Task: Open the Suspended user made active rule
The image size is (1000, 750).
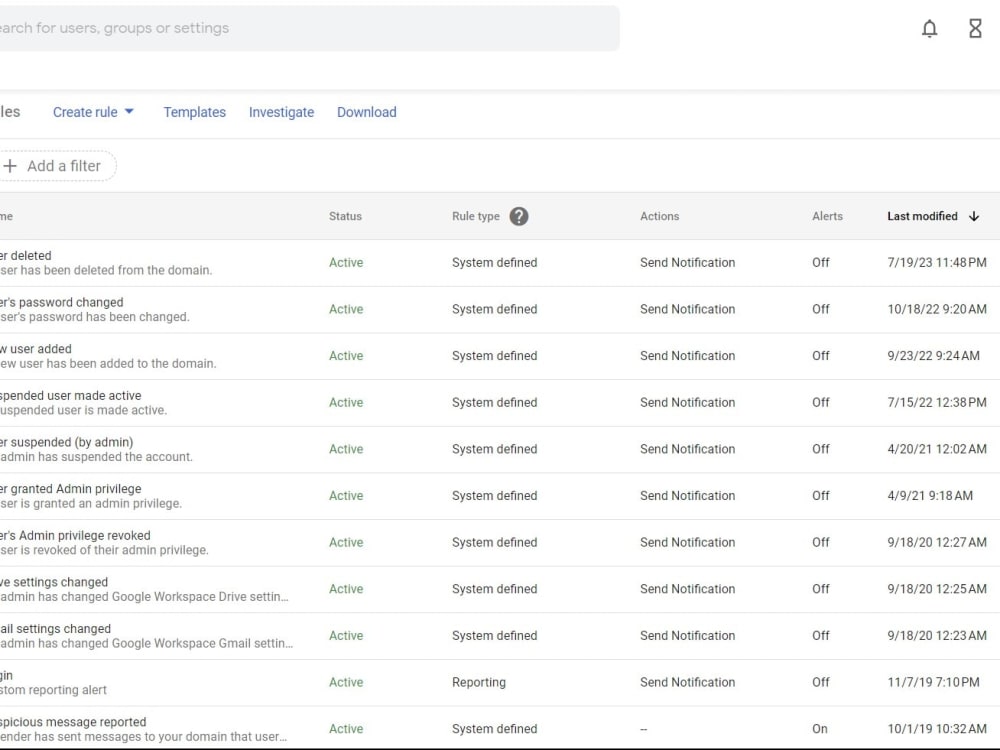Action: pos(500,402)
